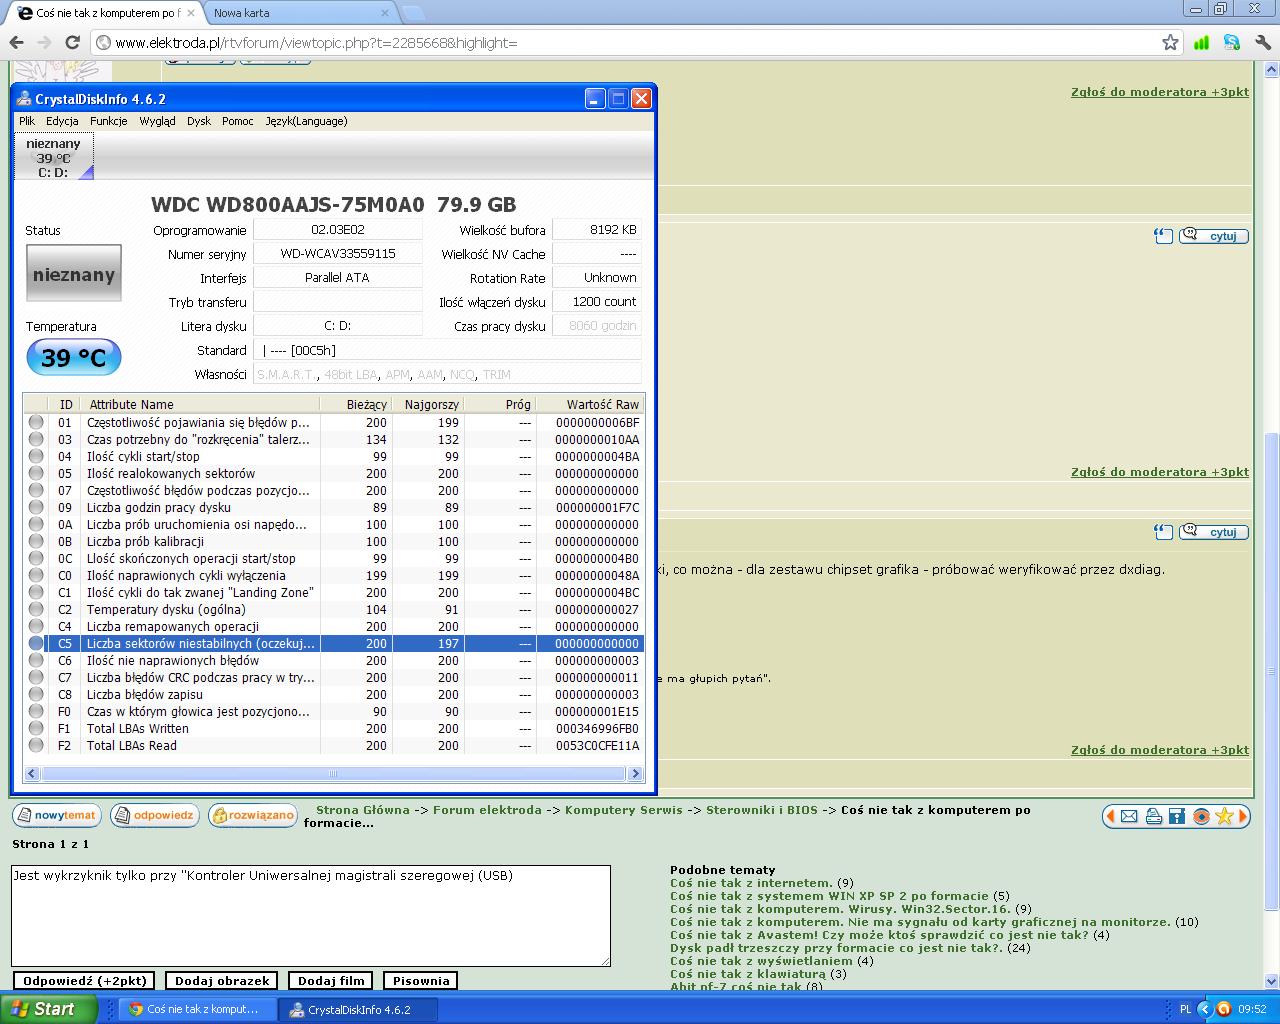
Task: Open 'Coś nie tak z wyświetlaniem' related topic
Action: pyautogui.click(x=761, y=961)
